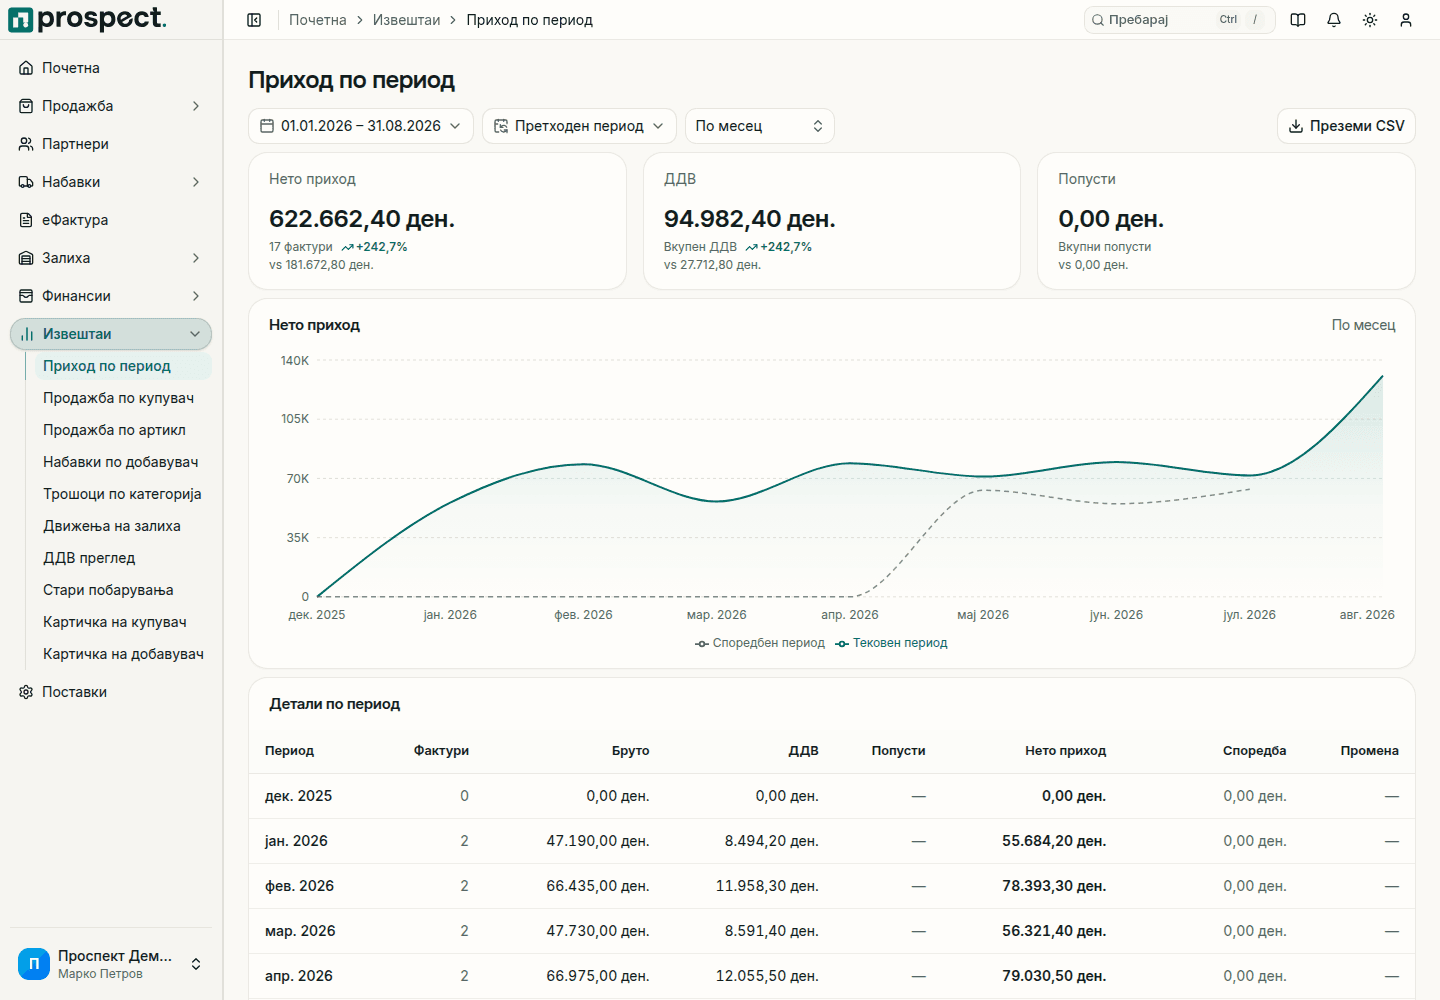The height and width of the screenshot is (1000, 1440).
Task: Open the По месец grouping dropdown
Action: (760, 126)
